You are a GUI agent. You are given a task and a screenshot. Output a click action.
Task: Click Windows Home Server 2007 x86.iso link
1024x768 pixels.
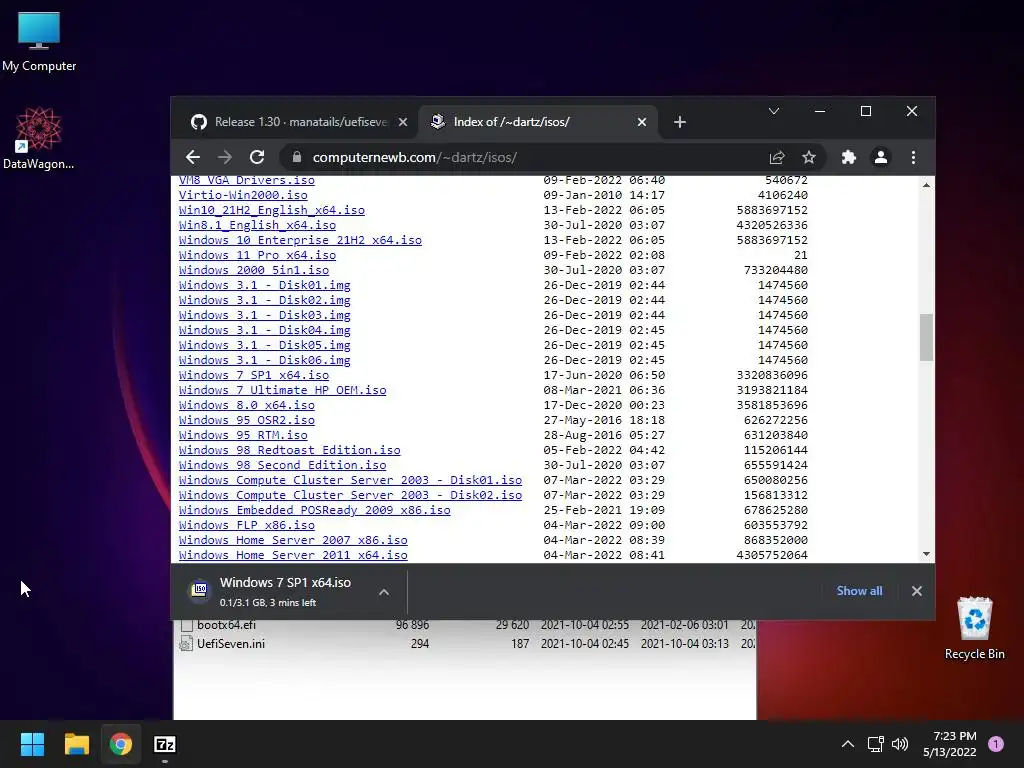click(x=293, y=540)
